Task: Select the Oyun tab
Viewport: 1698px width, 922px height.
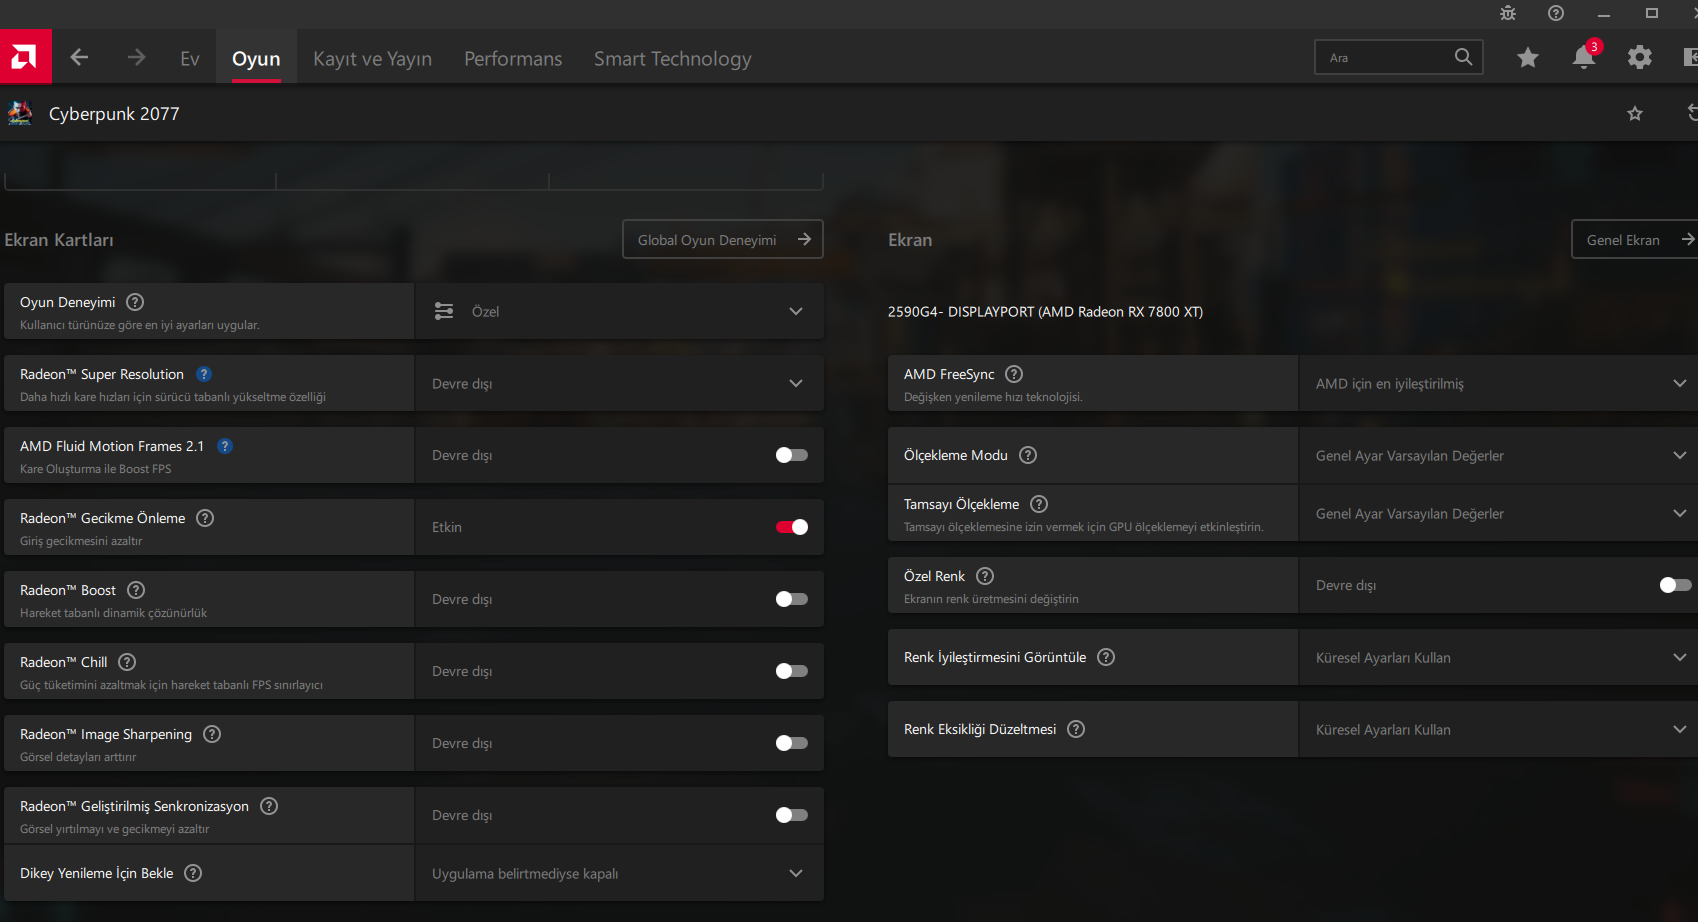Action: pos(256,59)
